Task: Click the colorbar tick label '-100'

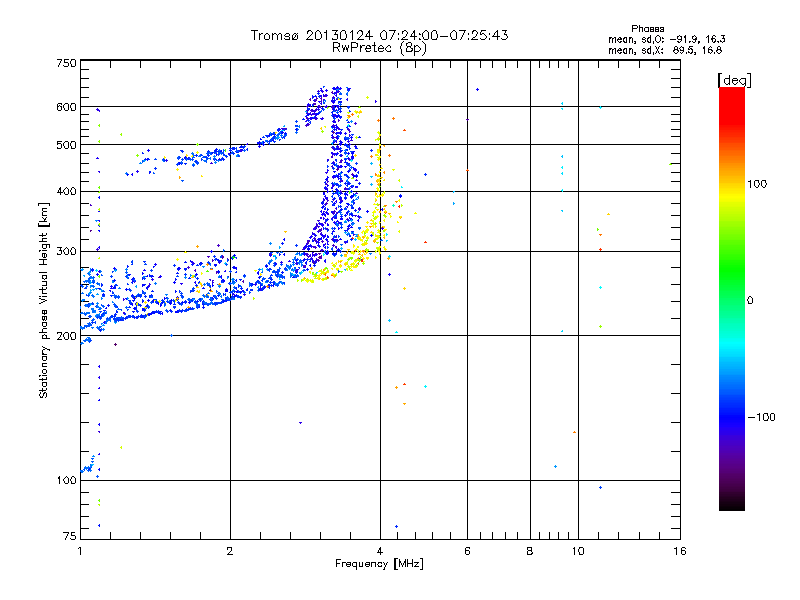Action: coord(762,417)
